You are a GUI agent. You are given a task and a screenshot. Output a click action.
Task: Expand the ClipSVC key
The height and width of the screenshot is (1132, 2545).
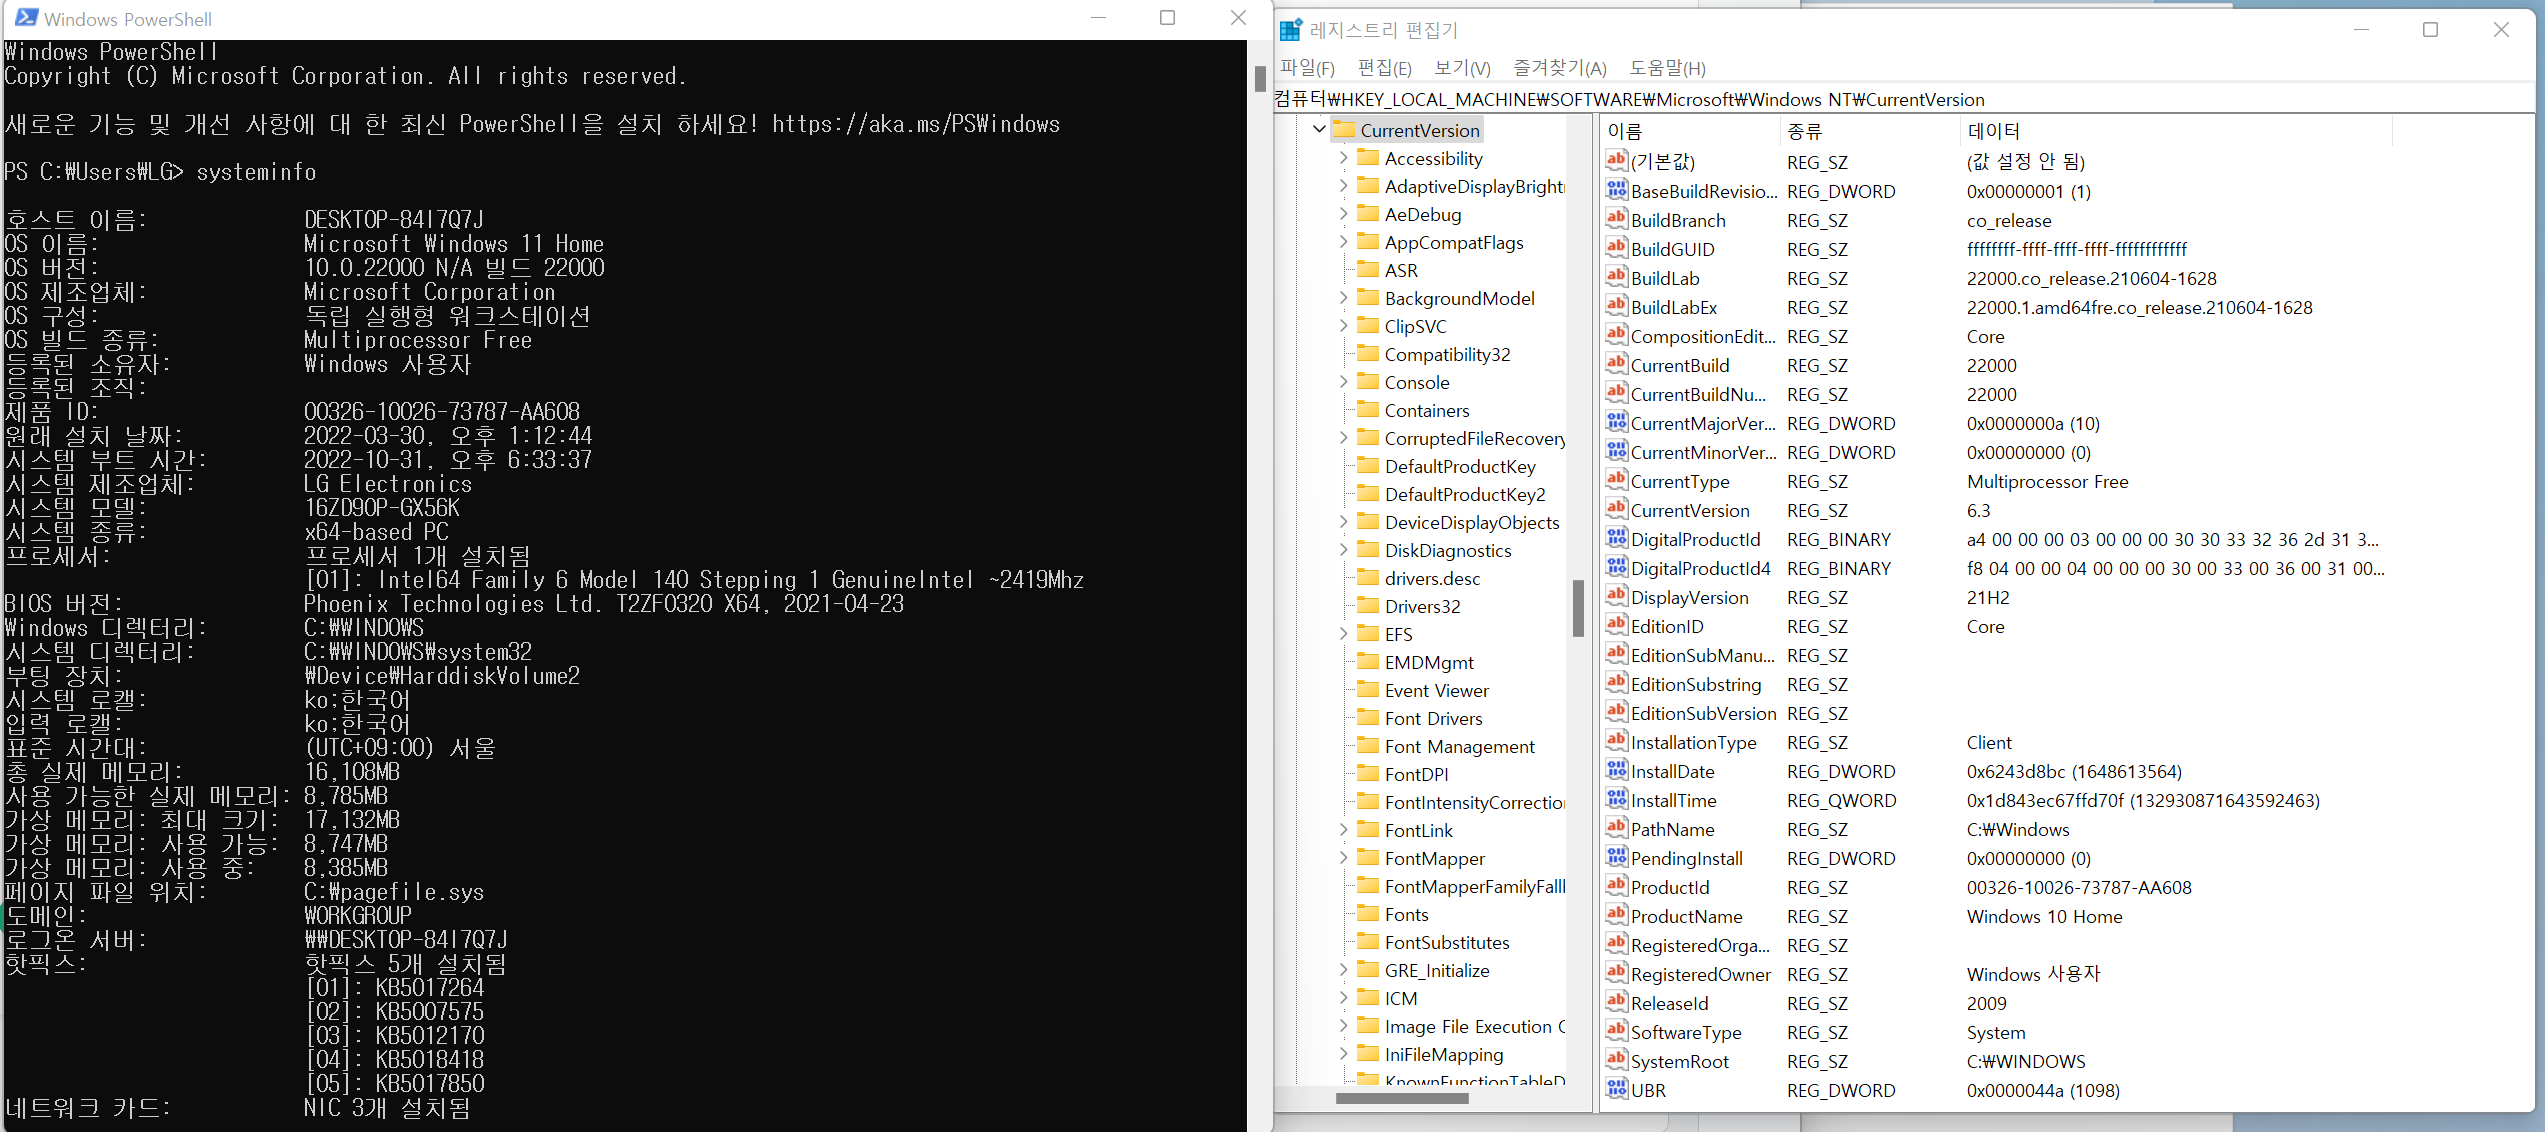pos(1343,326)
